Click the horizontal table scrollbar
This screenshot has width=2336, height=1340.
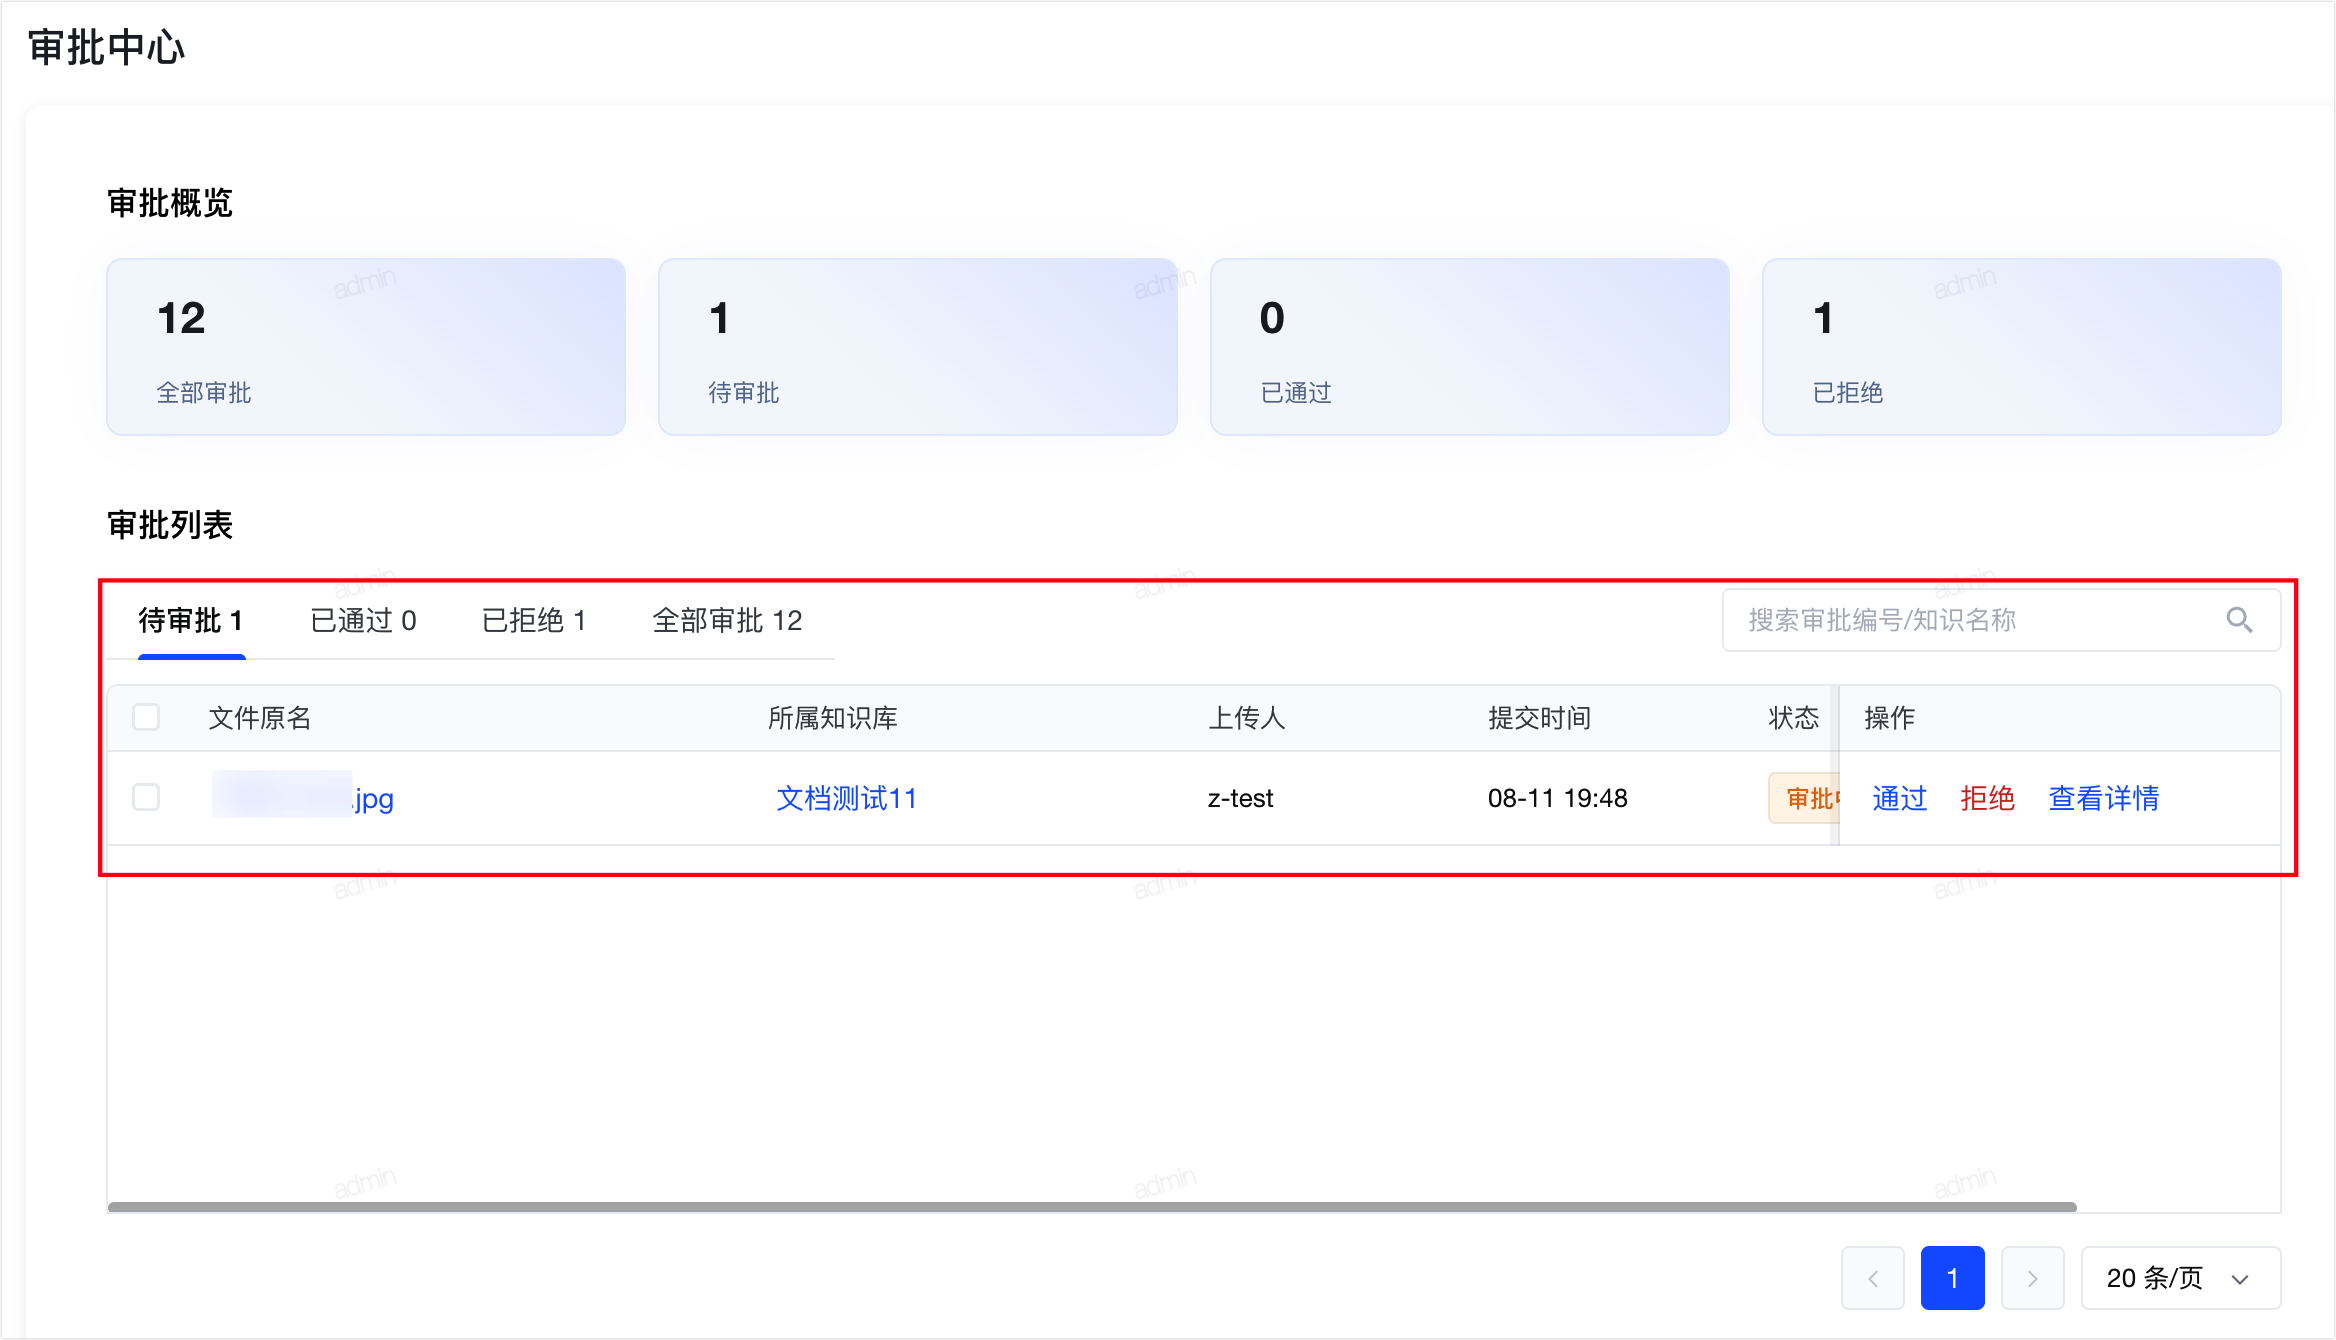[x=1092, y=1207]
